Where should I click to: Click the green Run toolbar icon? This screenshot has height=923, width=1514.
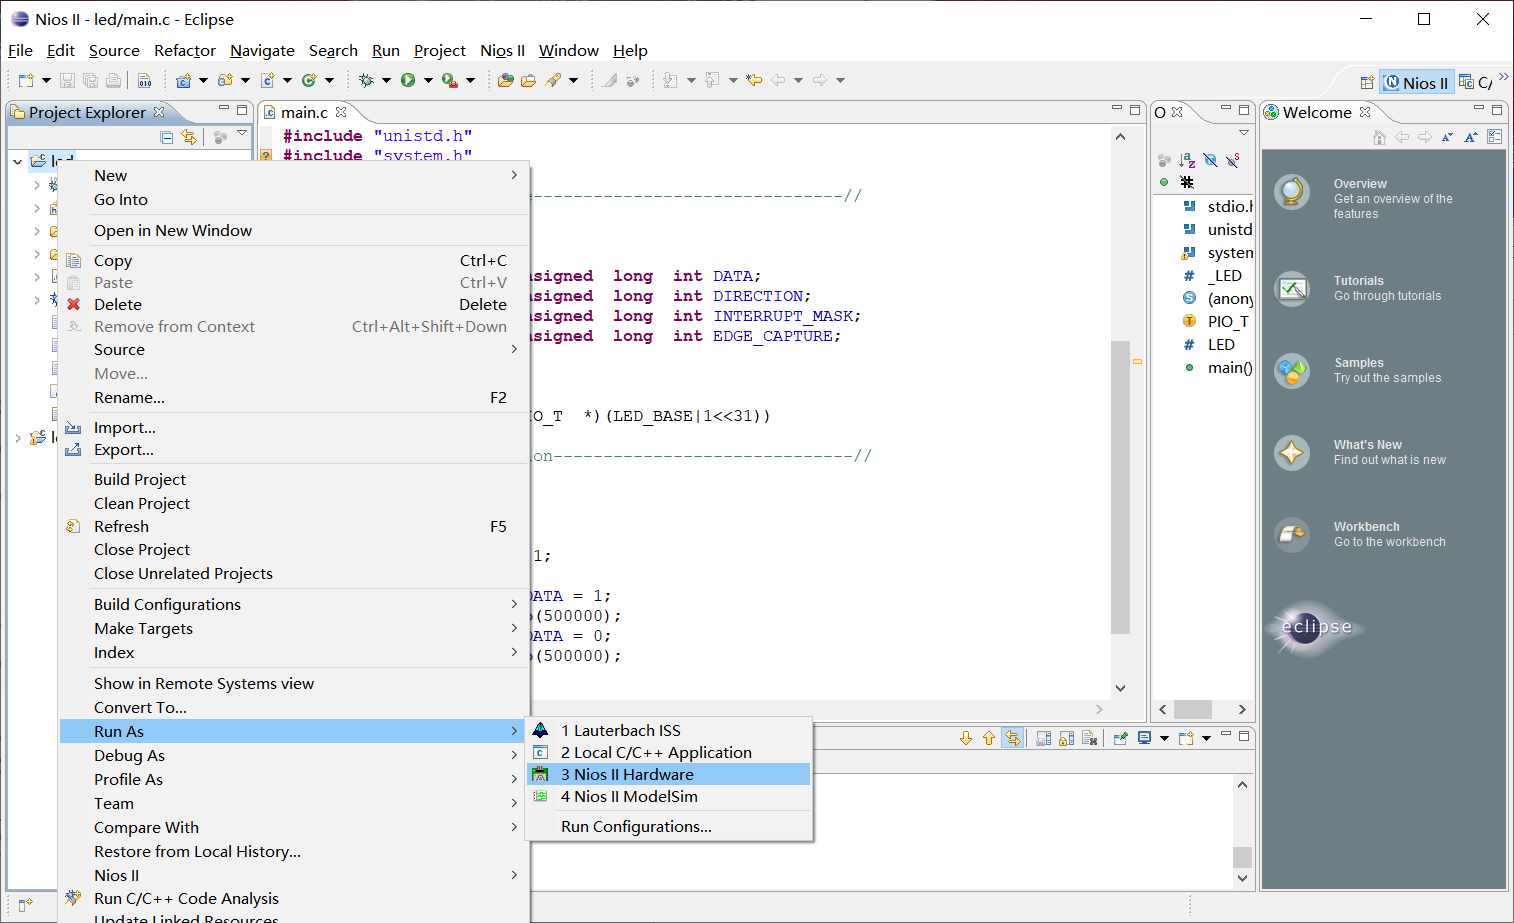coord(408,80)
